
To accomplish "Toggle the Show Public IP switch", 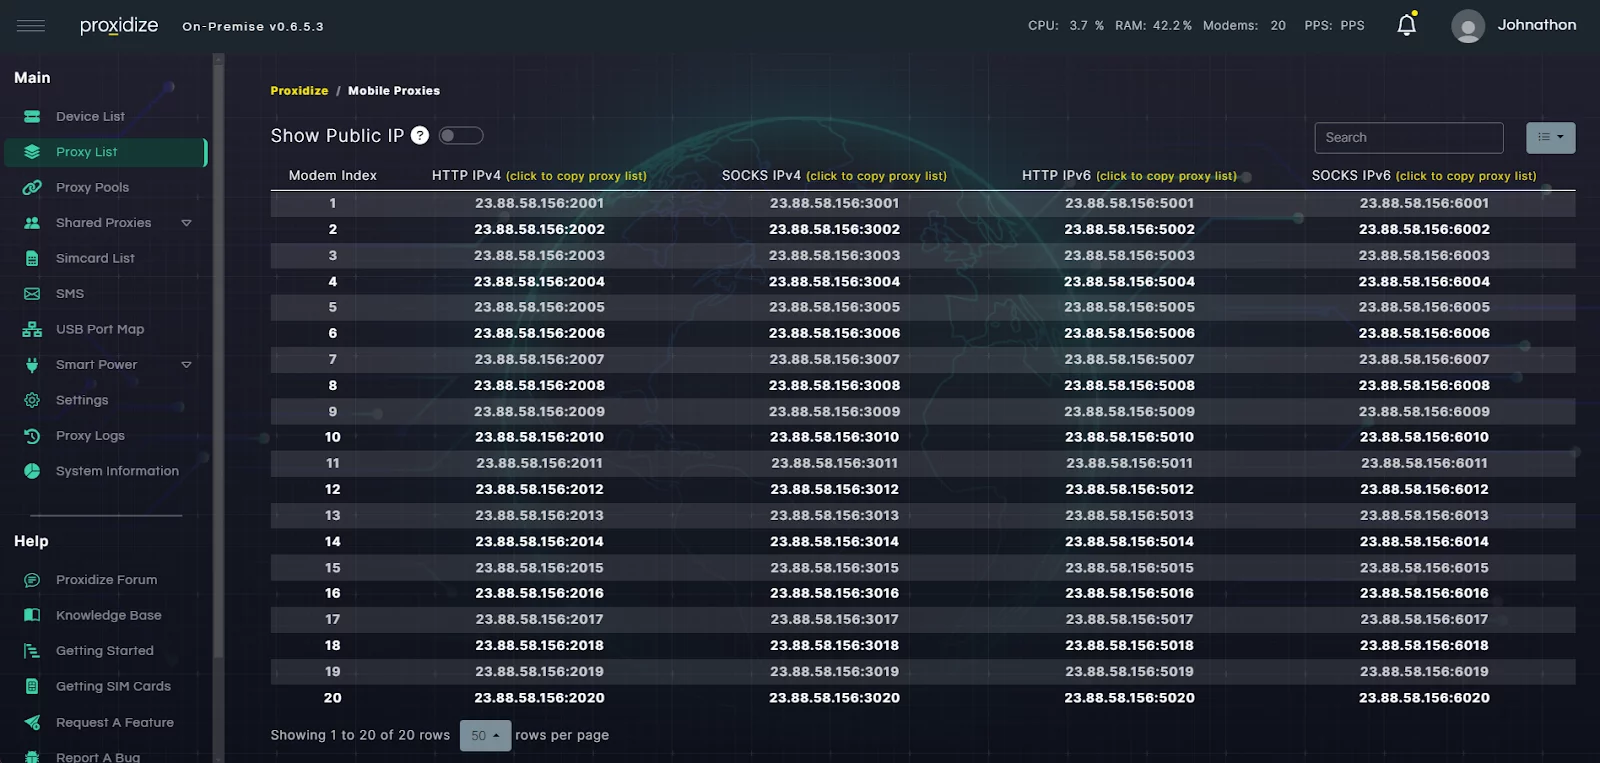I will click(461, 136).
